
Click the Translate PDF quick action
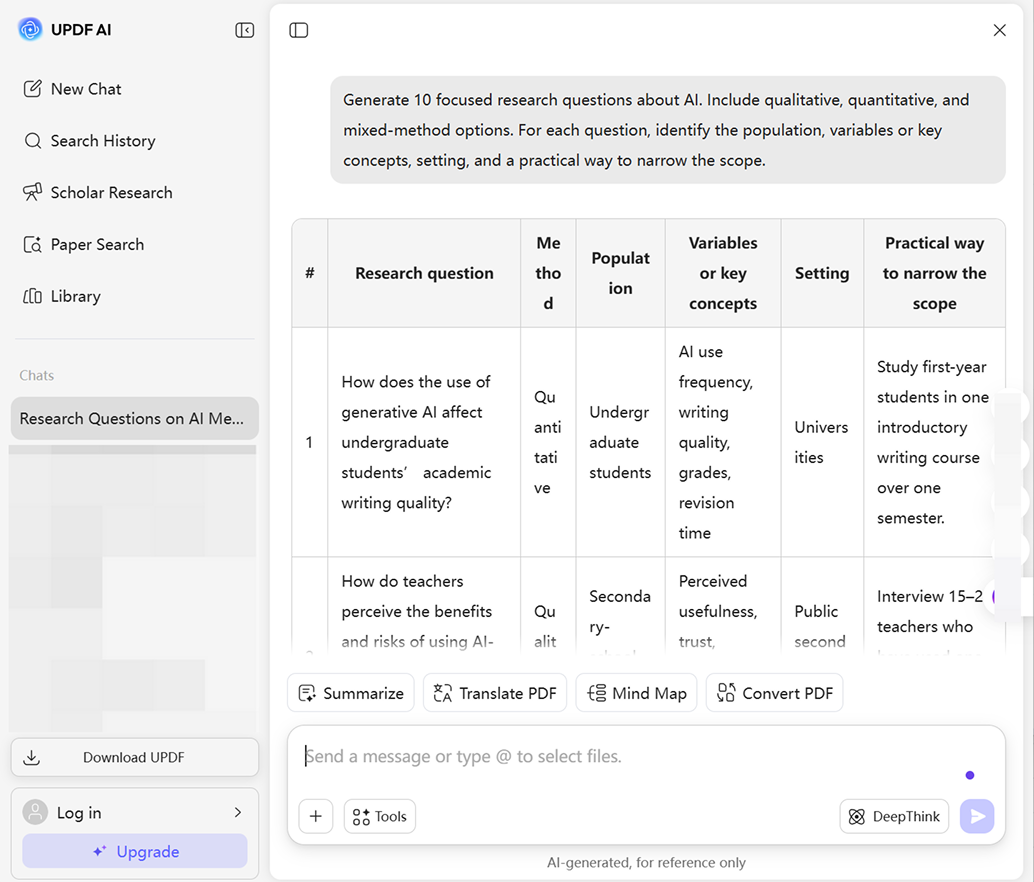tap(495, 693)
